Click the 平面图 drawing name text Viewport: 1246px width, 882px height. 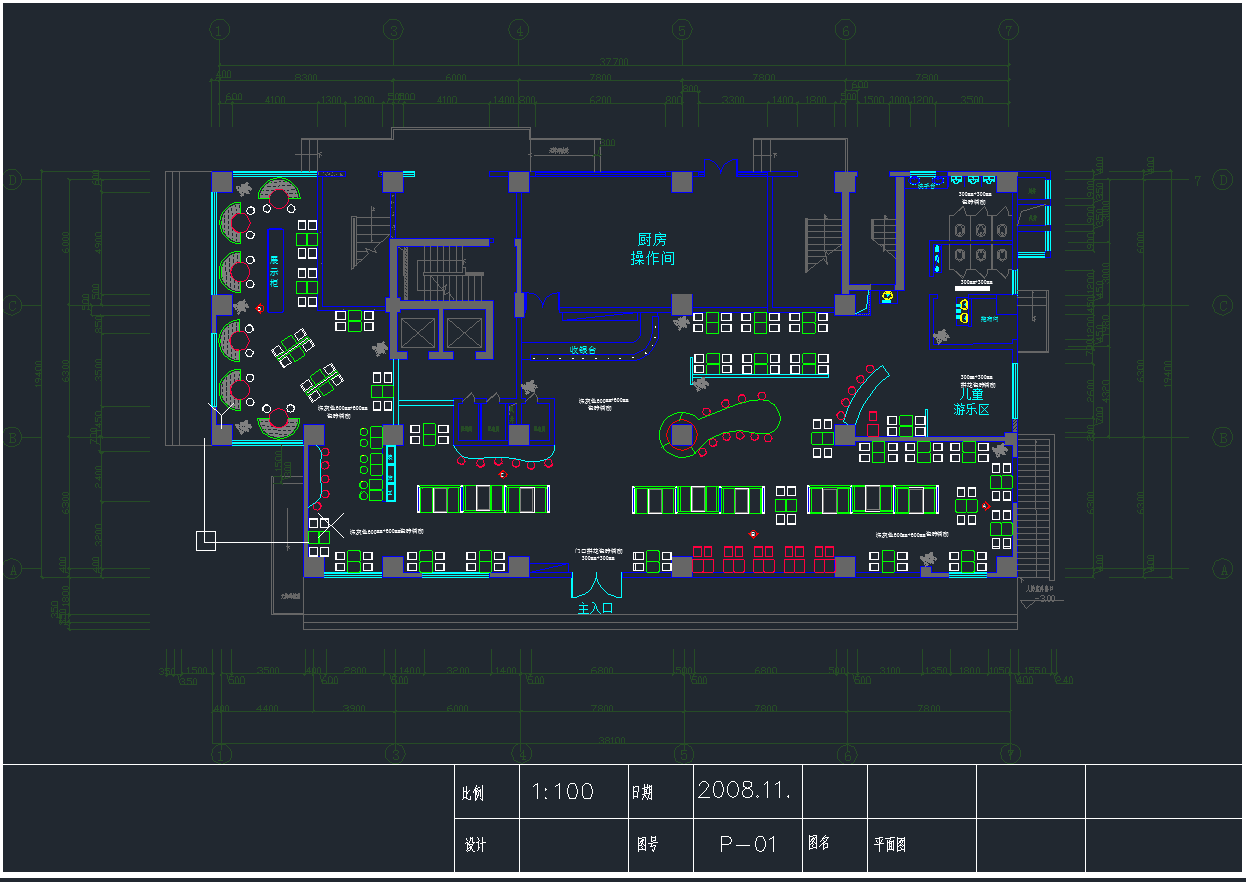click(x=889, y=844)
